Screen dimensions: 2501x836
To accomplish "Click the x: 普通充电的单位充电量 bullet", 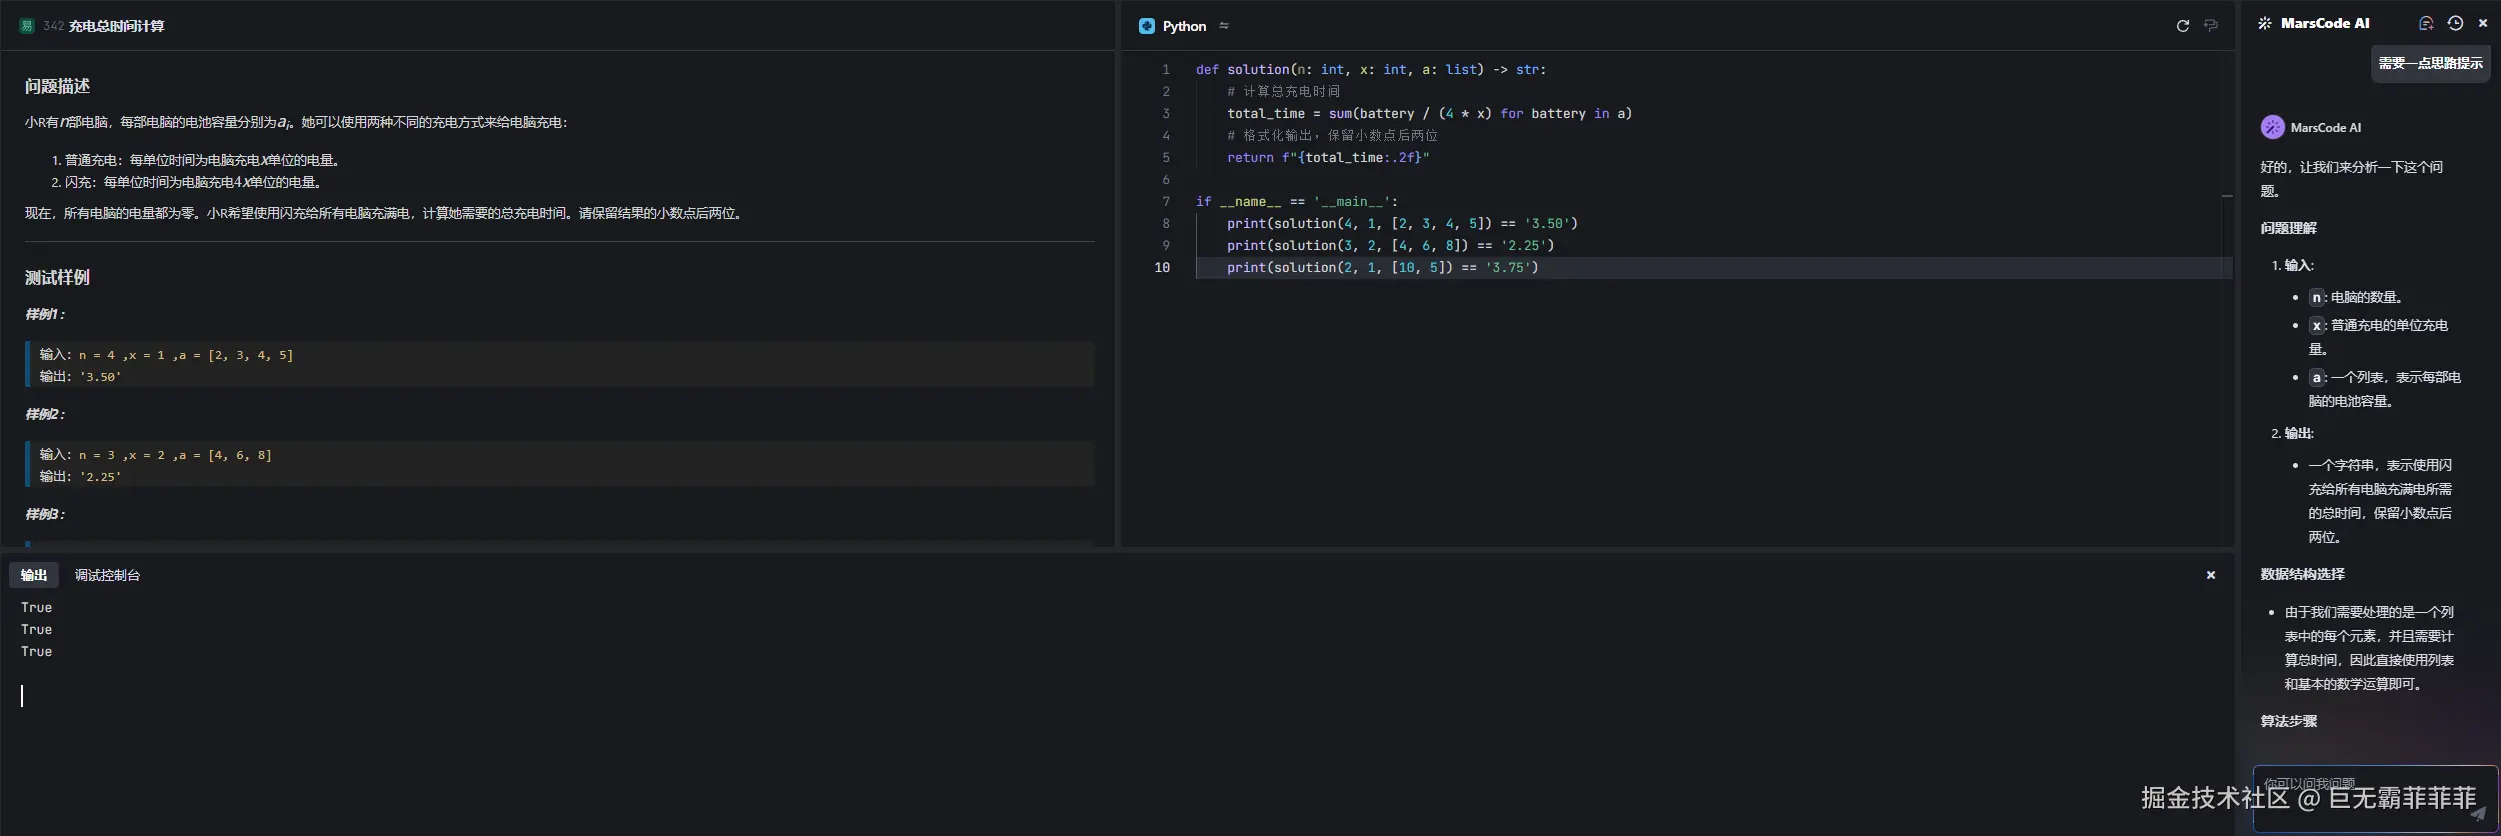I will [x=2378, y=338].
